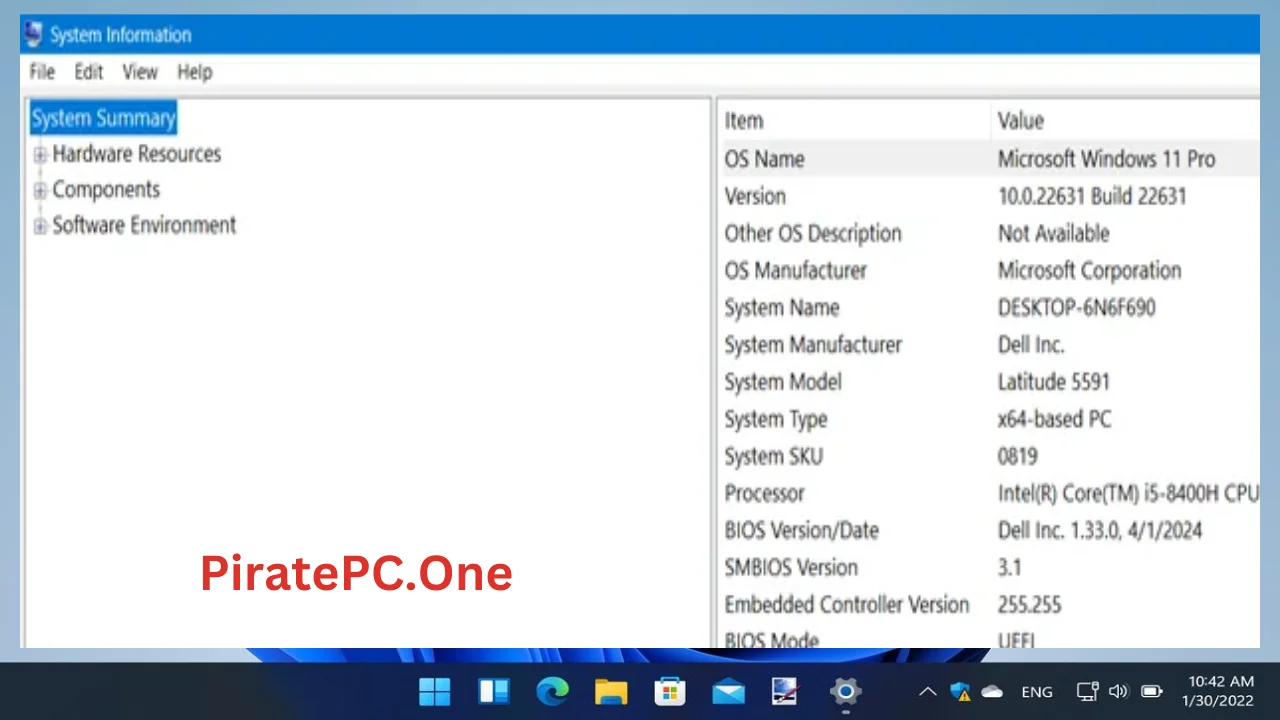Select the System Manufacturer row

(989, 344)
